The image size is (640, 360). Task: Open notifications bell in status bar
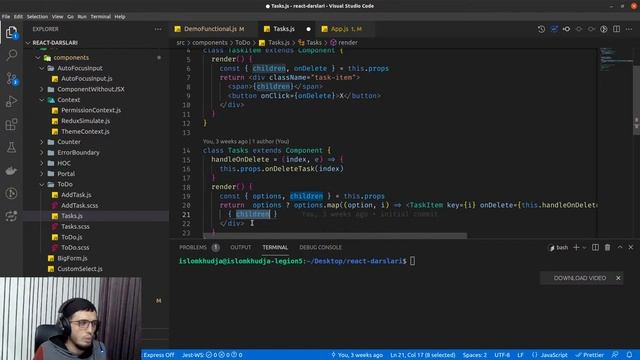(x=629, y=355)
